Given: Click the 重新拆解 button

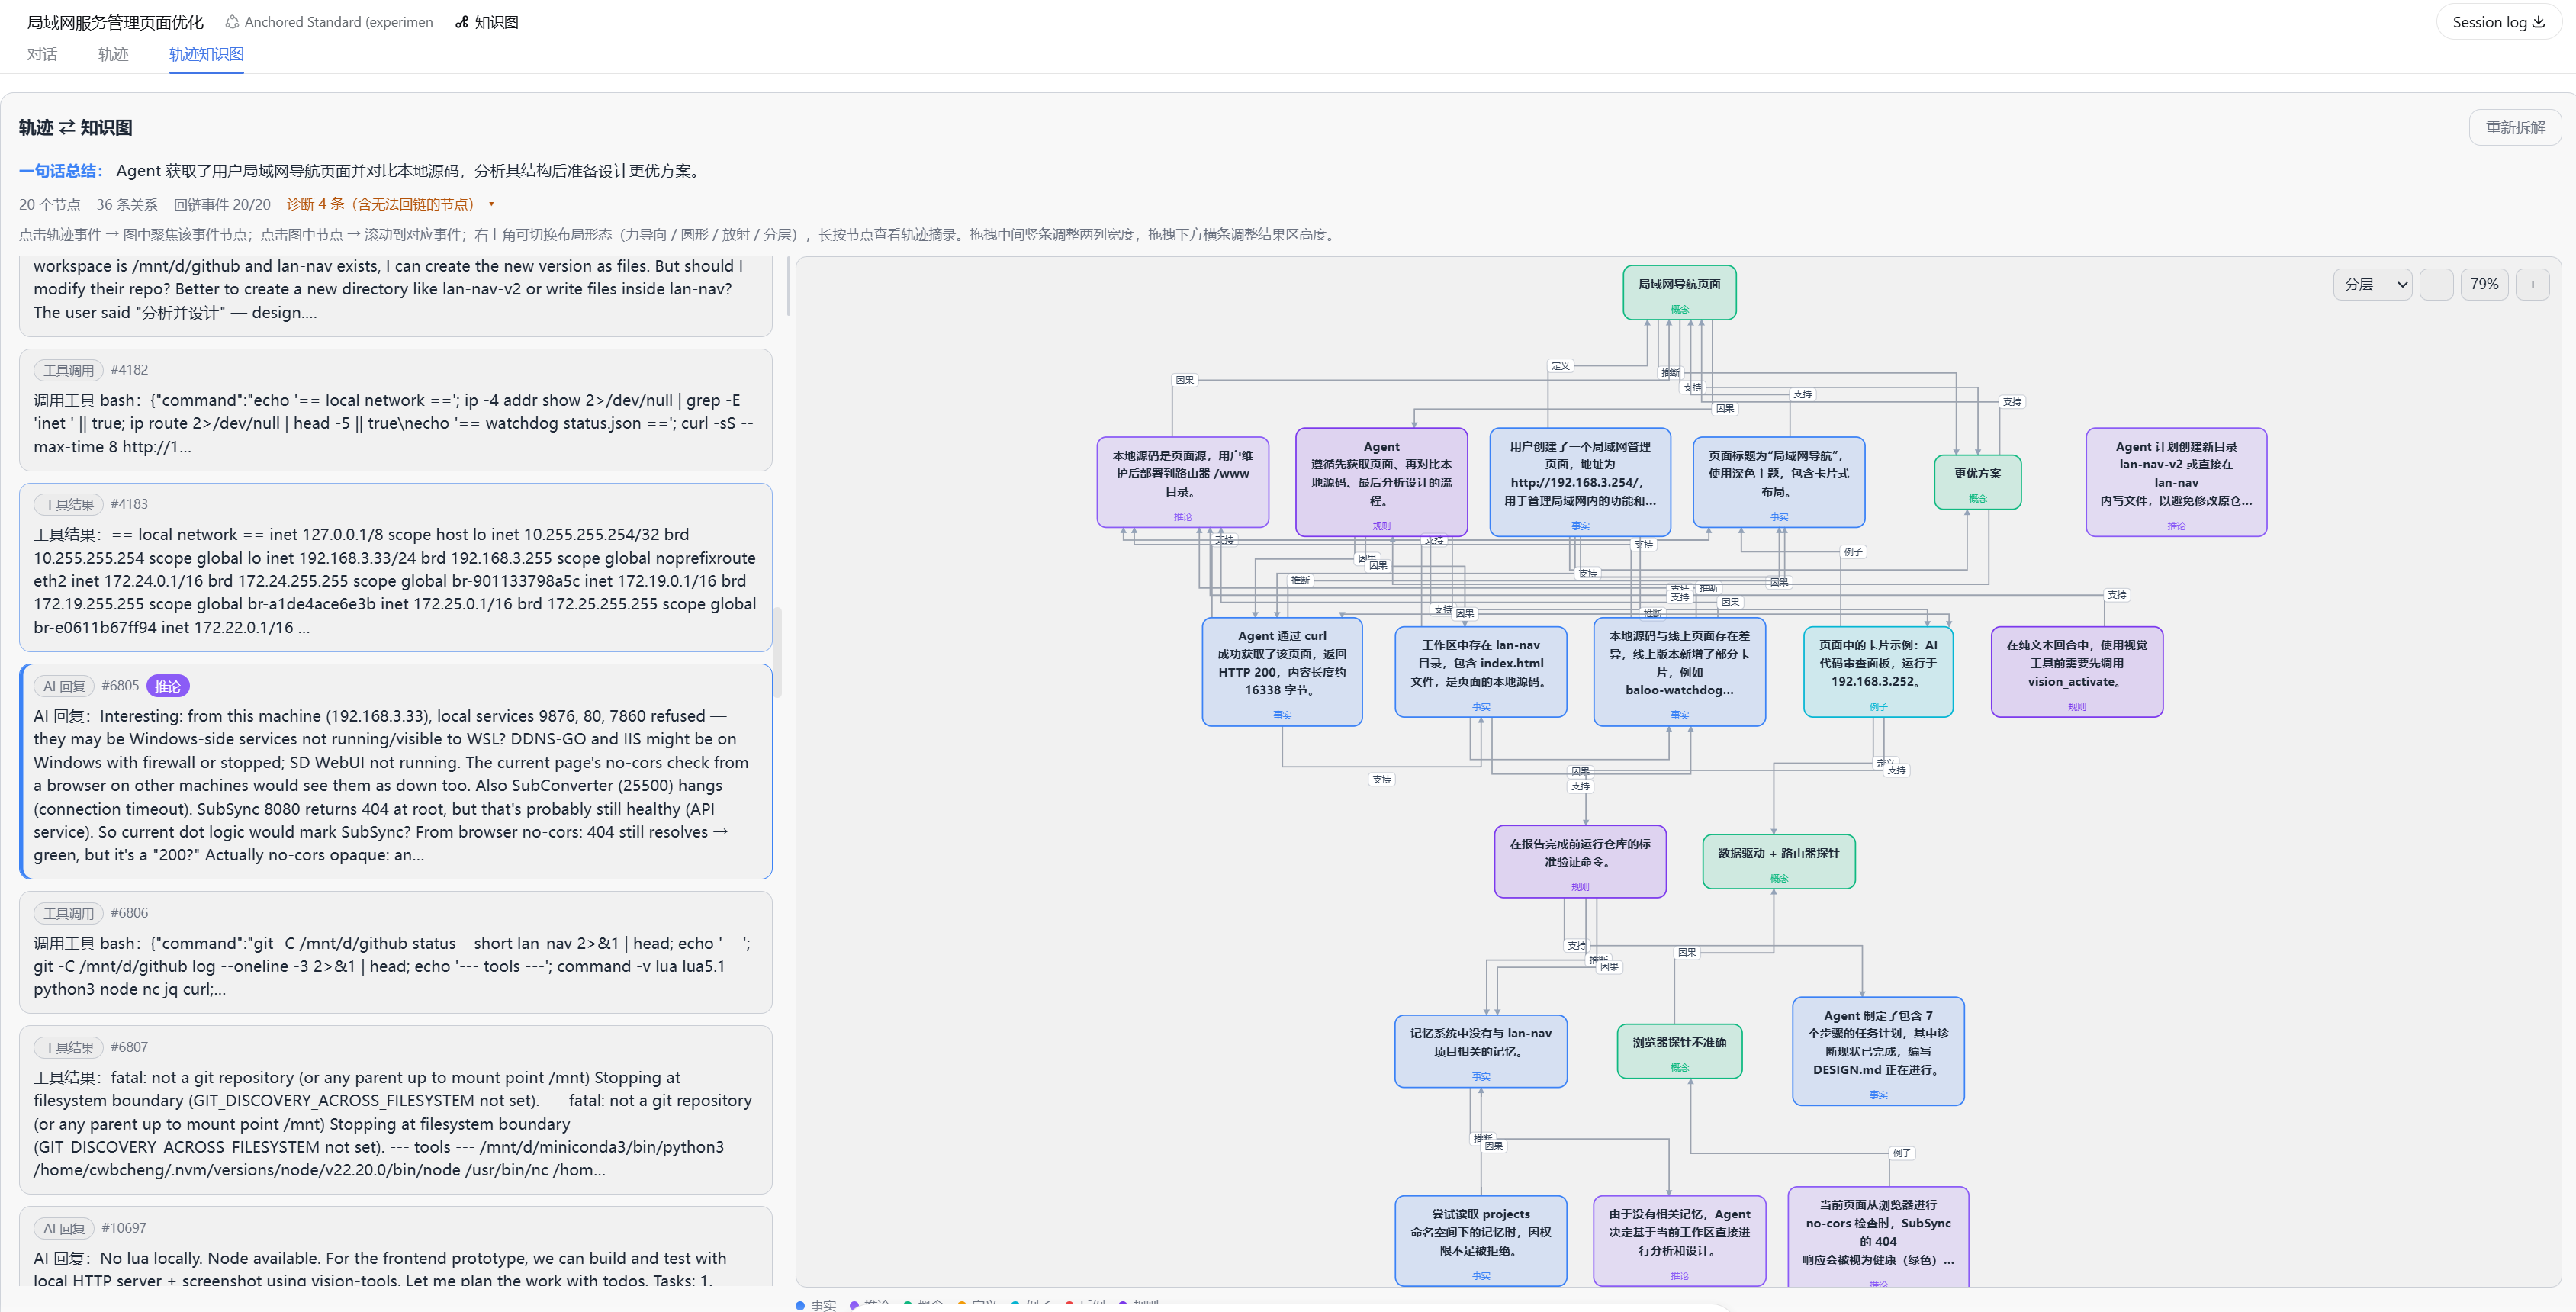Looking at the screenshot, I should [x=2514, y=127].
